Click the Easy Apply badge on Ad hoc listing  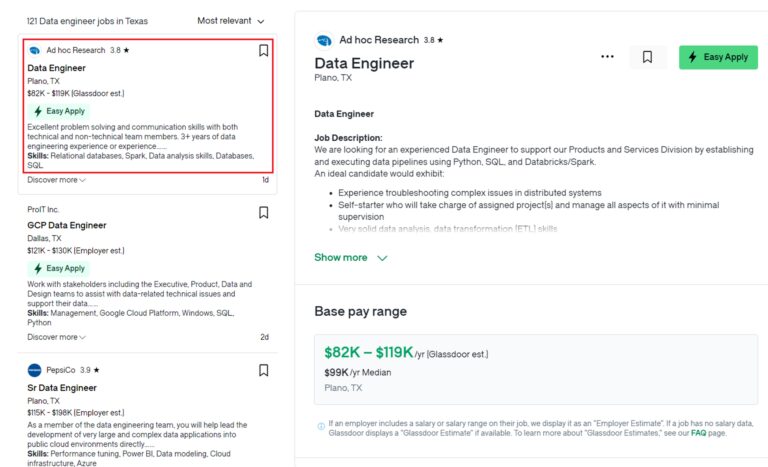[x=59, y=111]
